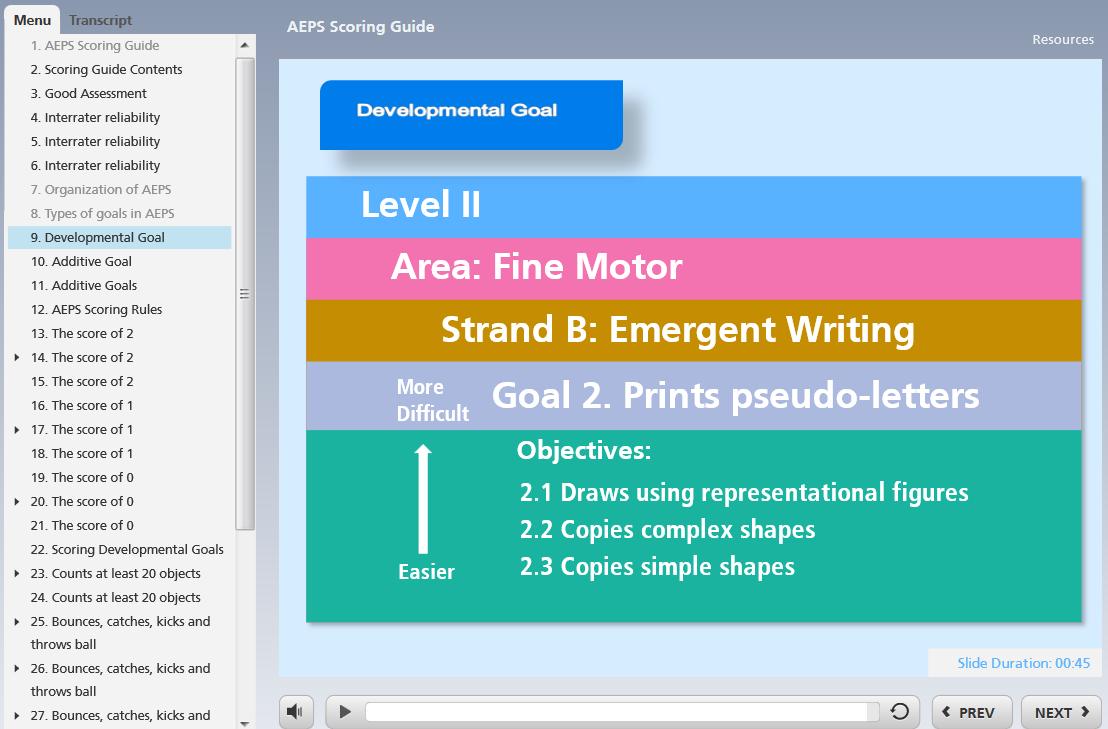Expand item 25. Bounces, catches, kicks
The width and height of the screenshot is (1108, 729).
17,622
